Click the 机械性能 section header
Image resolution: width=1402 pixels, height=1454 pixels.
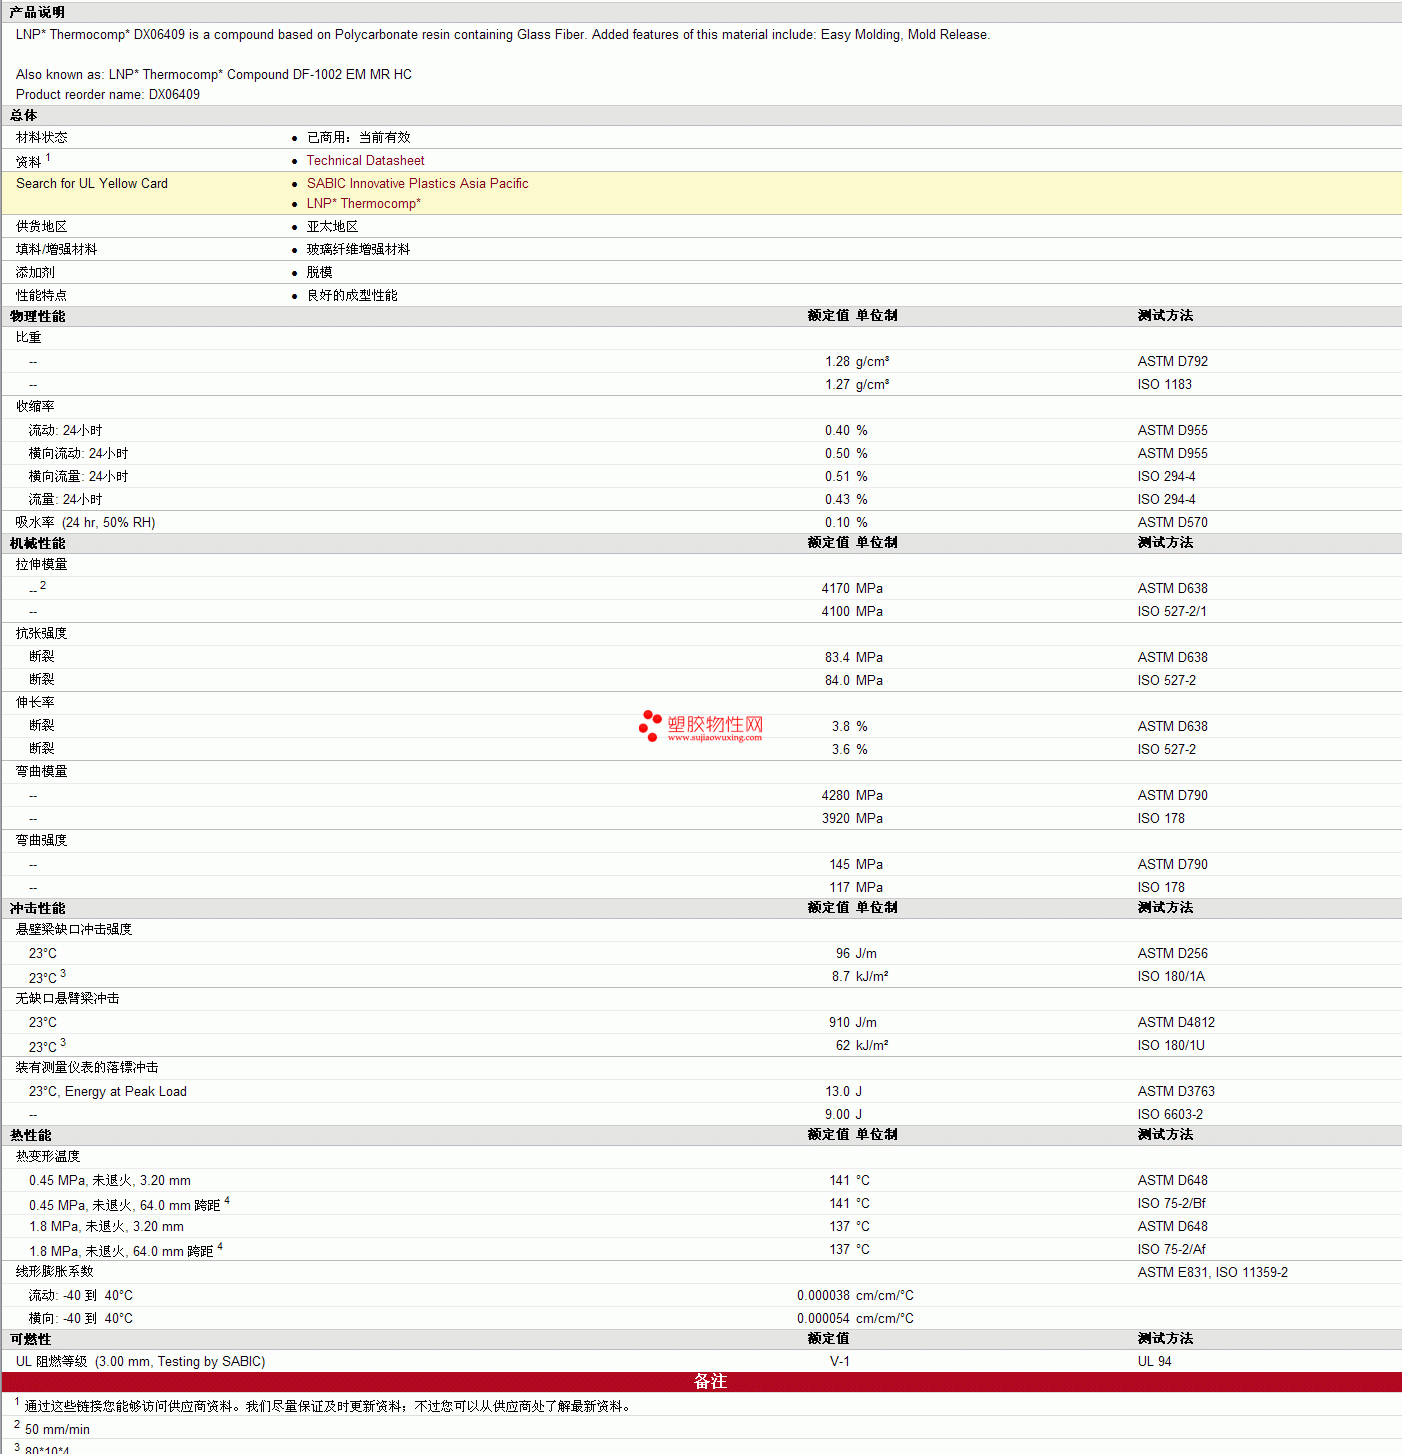tap(37, 543)
